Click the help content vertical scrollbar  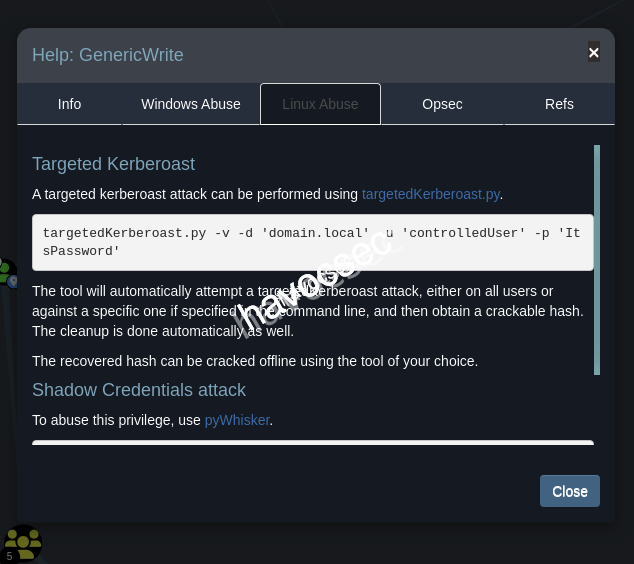pos(597,260)
